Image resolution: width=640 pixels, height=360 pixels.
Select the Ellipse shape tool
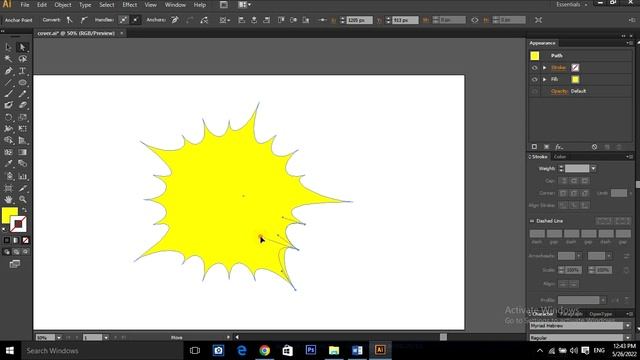(22, 82)
